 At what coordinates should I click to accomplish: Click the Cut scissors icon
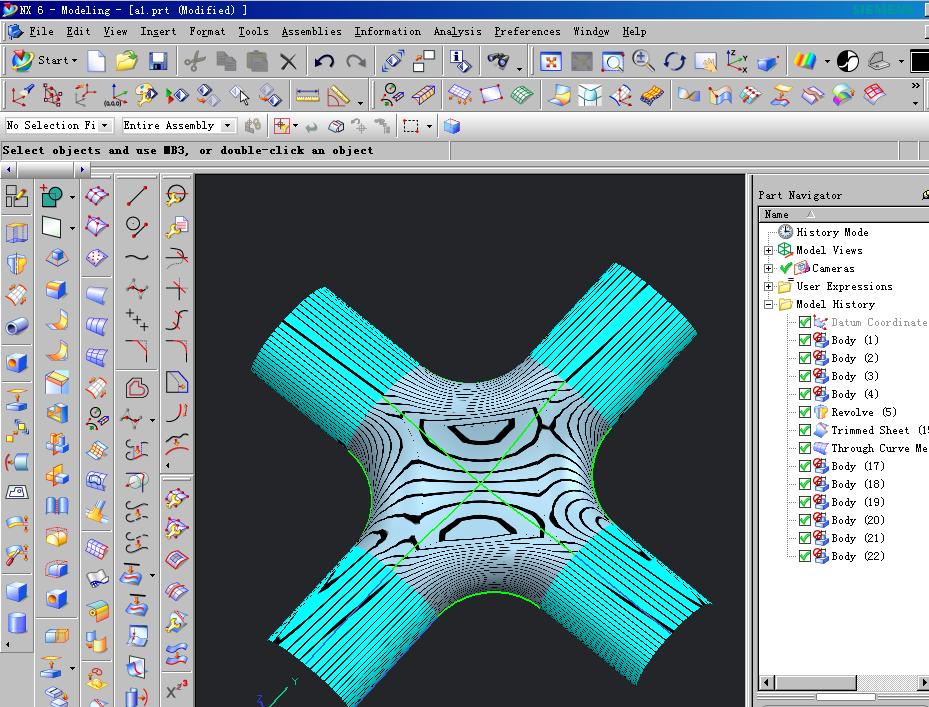(x=194, y=62)
